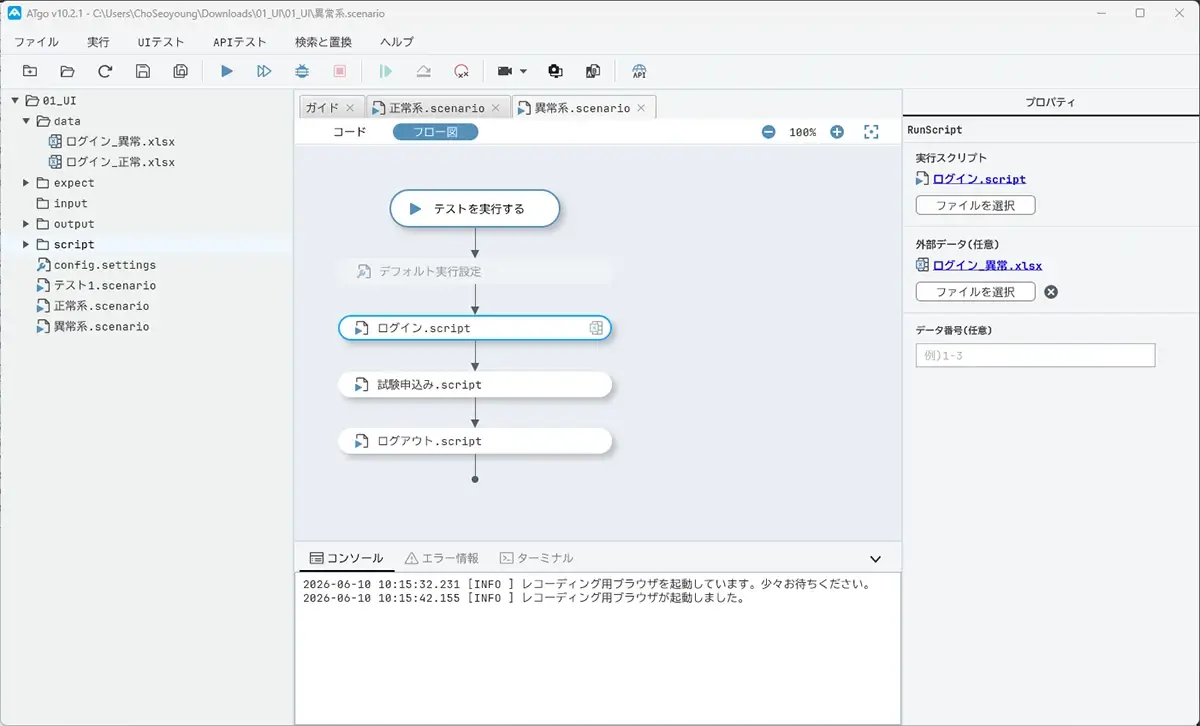
Task: Open the ヘルプ menu
Action: tap(397, 42)
